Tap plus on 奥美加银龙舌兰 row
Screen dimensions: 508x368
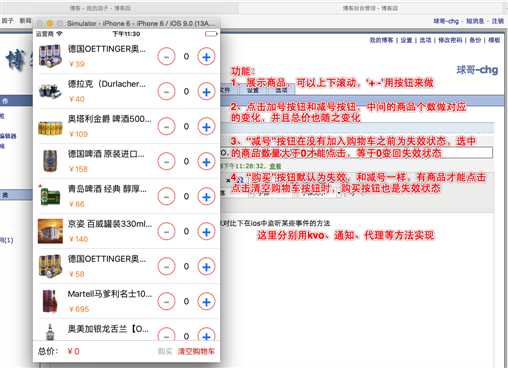pos(206,334)
